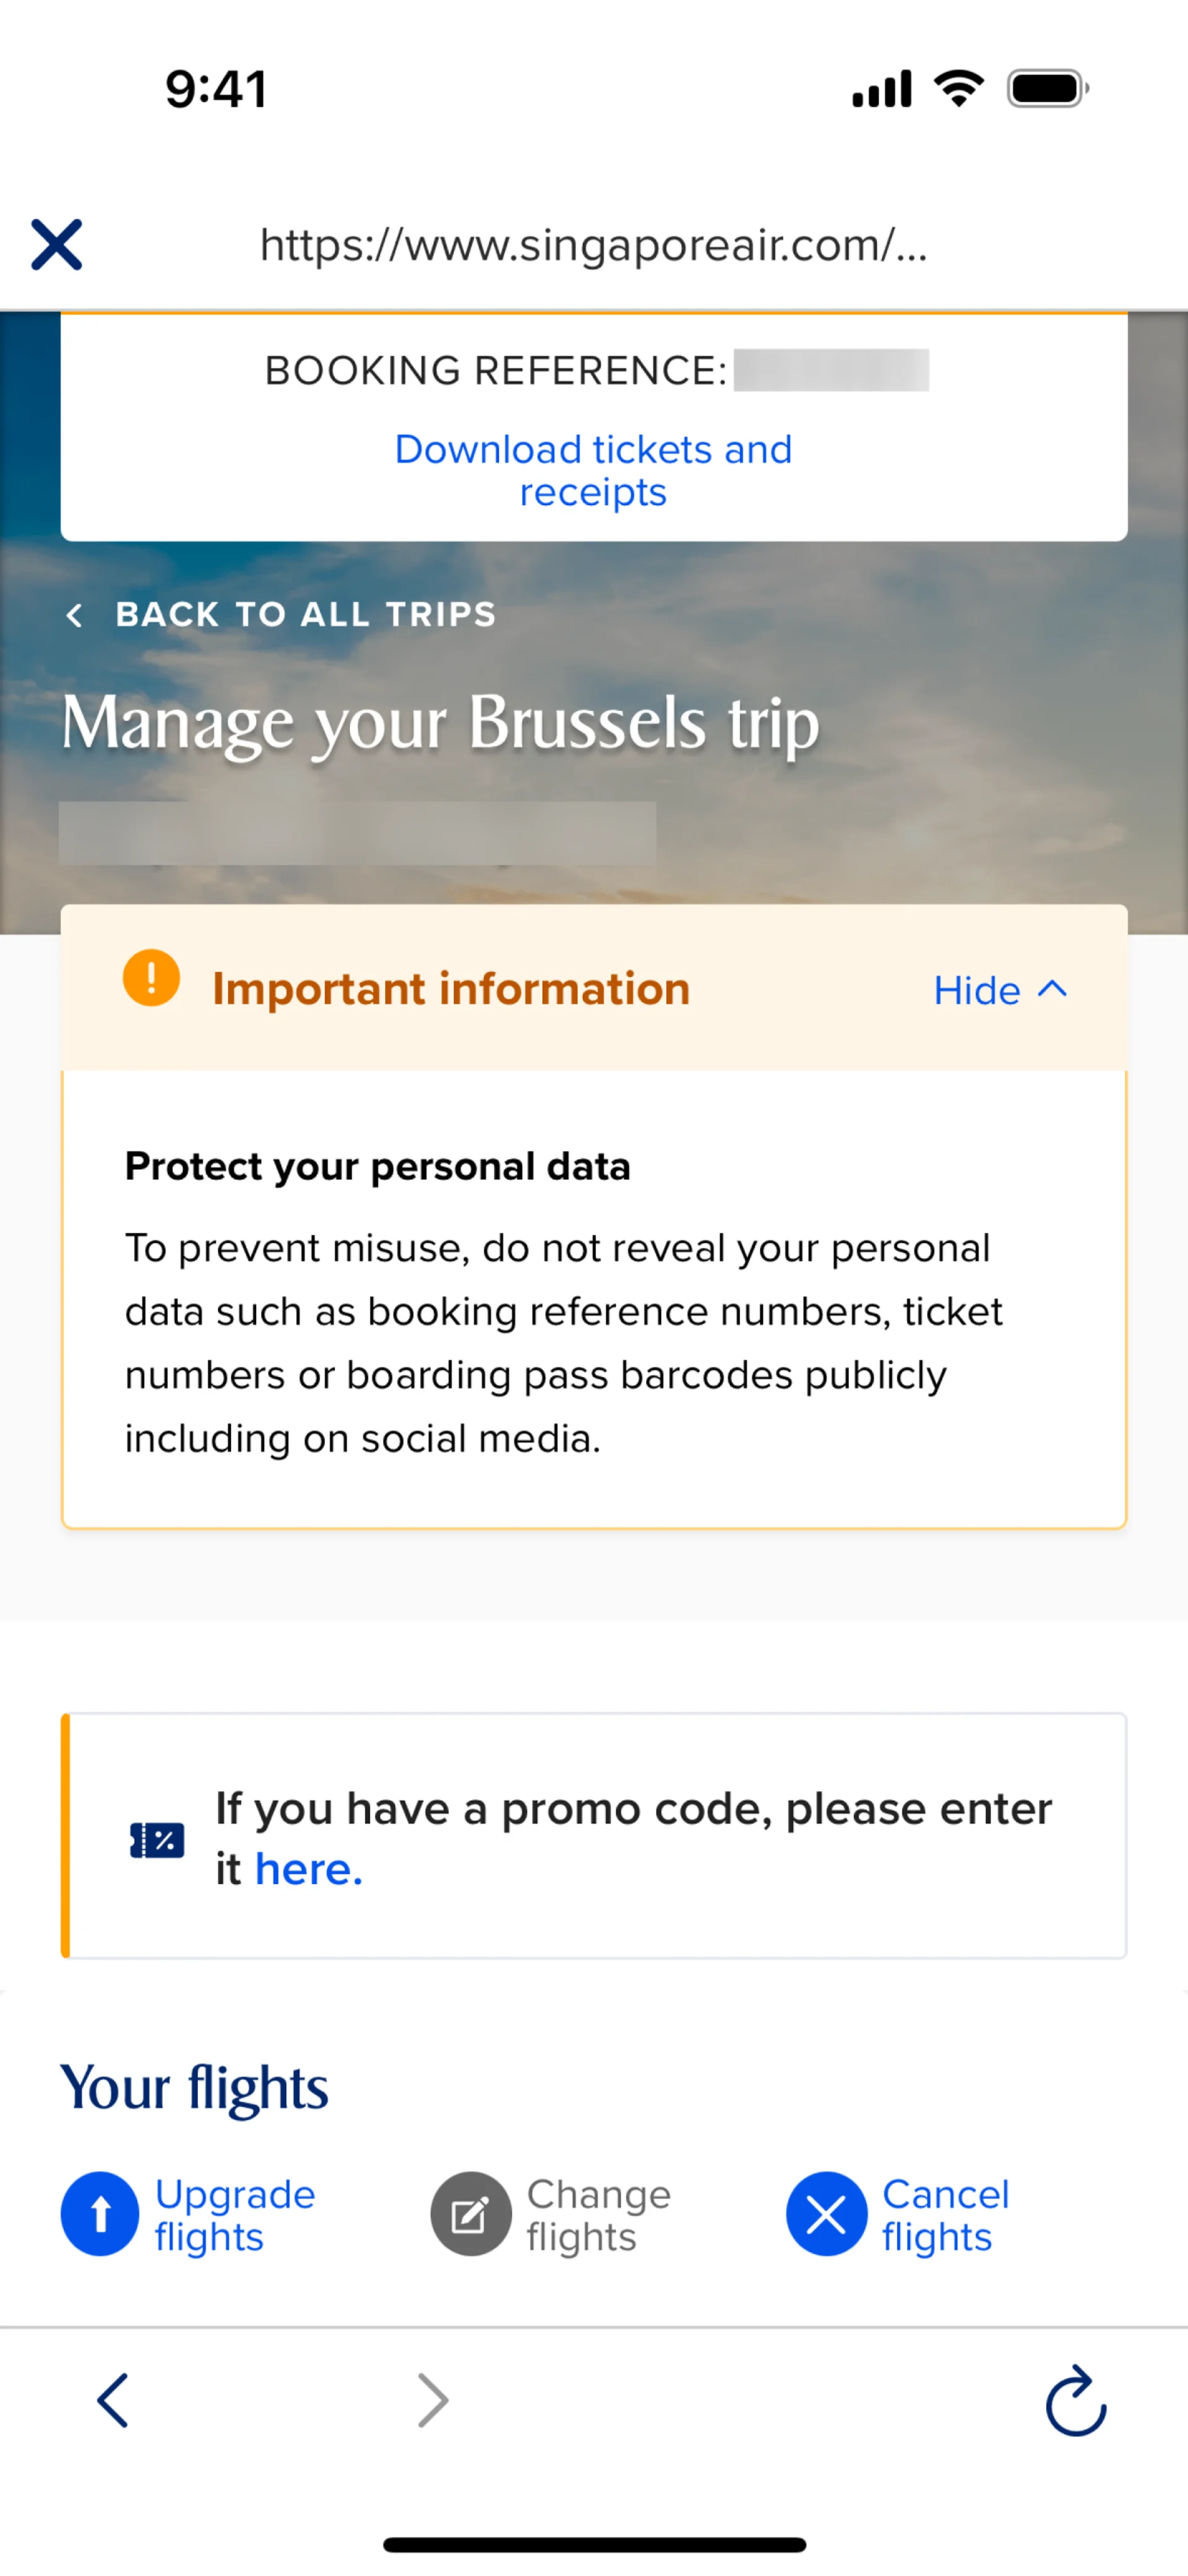Viewport: 1188px width, 2576px height.
Task: Tap the Important information heading
Action: pyautogui.click(x=451, y=989)
